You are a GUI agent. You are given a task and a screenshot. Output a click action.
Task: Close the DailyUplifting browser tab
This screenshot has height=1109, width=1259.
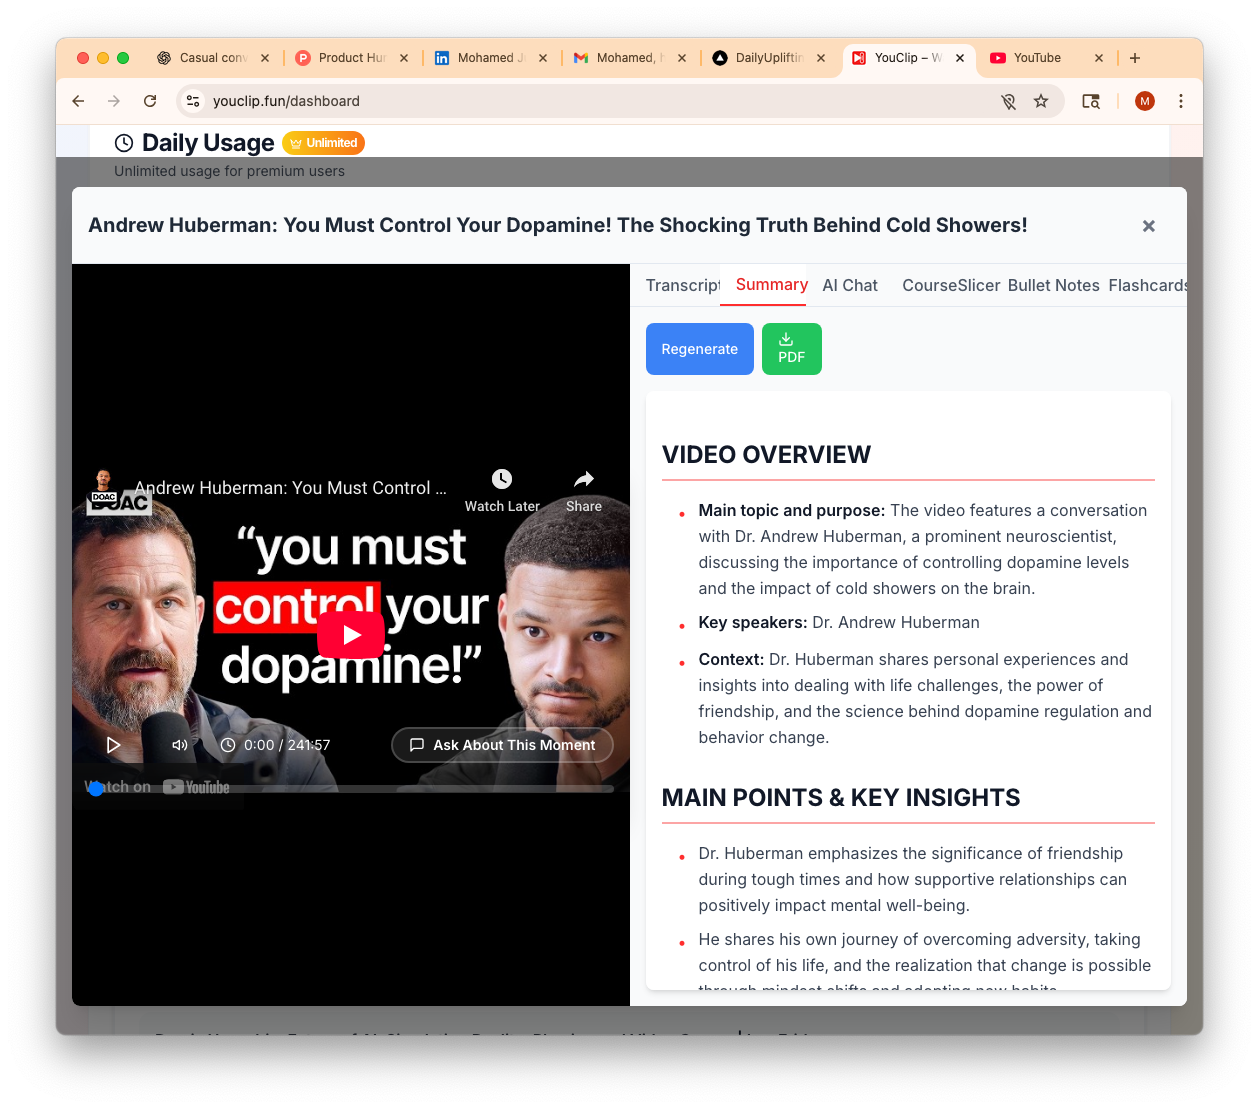coord(821,58)
